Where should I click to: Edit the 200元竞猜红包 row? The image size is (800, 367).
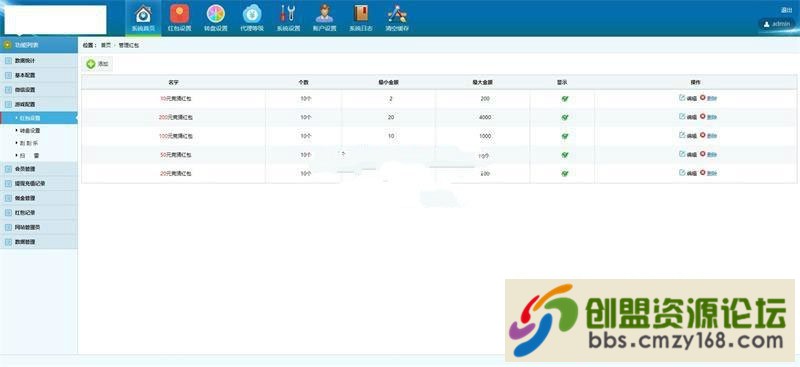click(687, 117)
